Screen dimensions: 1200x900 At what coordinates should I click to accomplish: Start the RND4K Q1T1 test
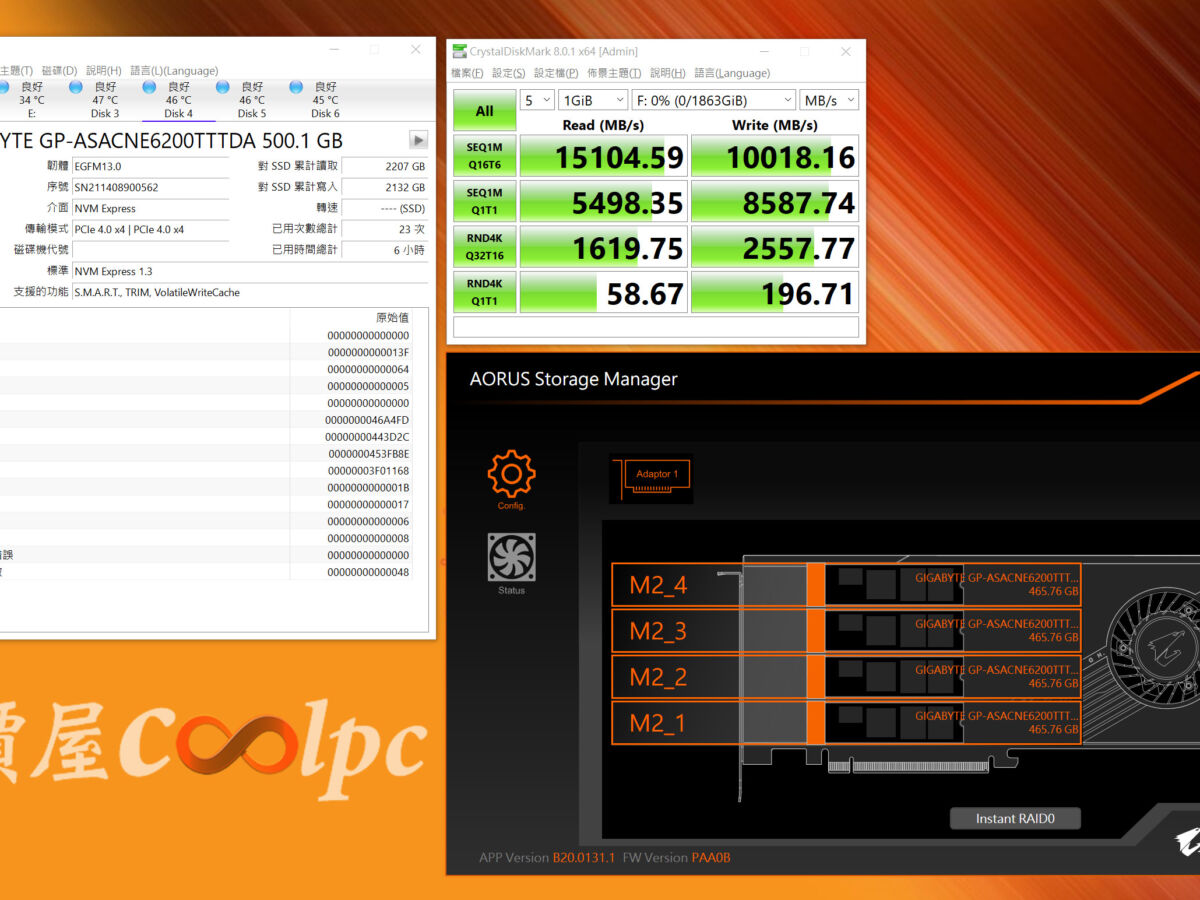point(484,292)
